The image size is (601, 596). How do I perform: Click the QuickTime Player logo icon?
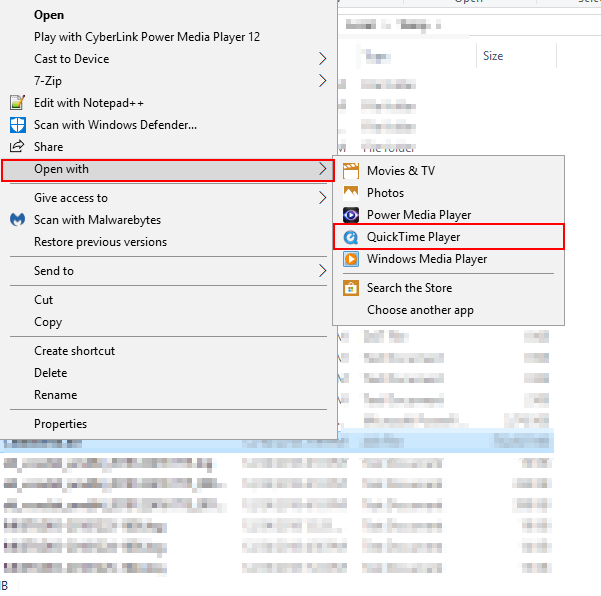(351, 237)
